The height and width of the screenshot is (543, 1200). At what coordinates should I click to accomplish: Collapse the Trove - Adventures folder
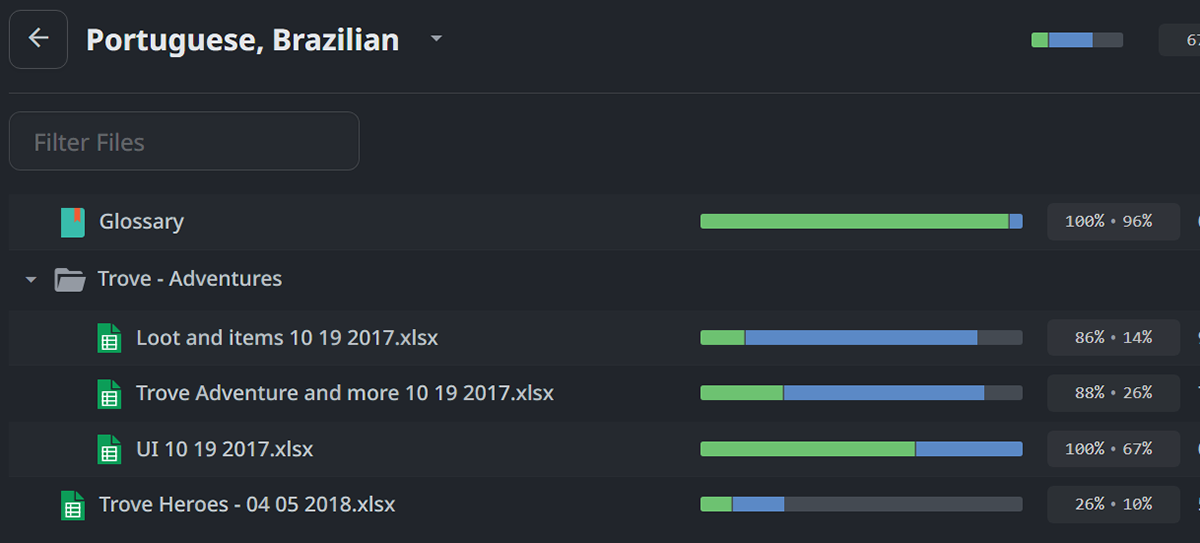point(31,280)
